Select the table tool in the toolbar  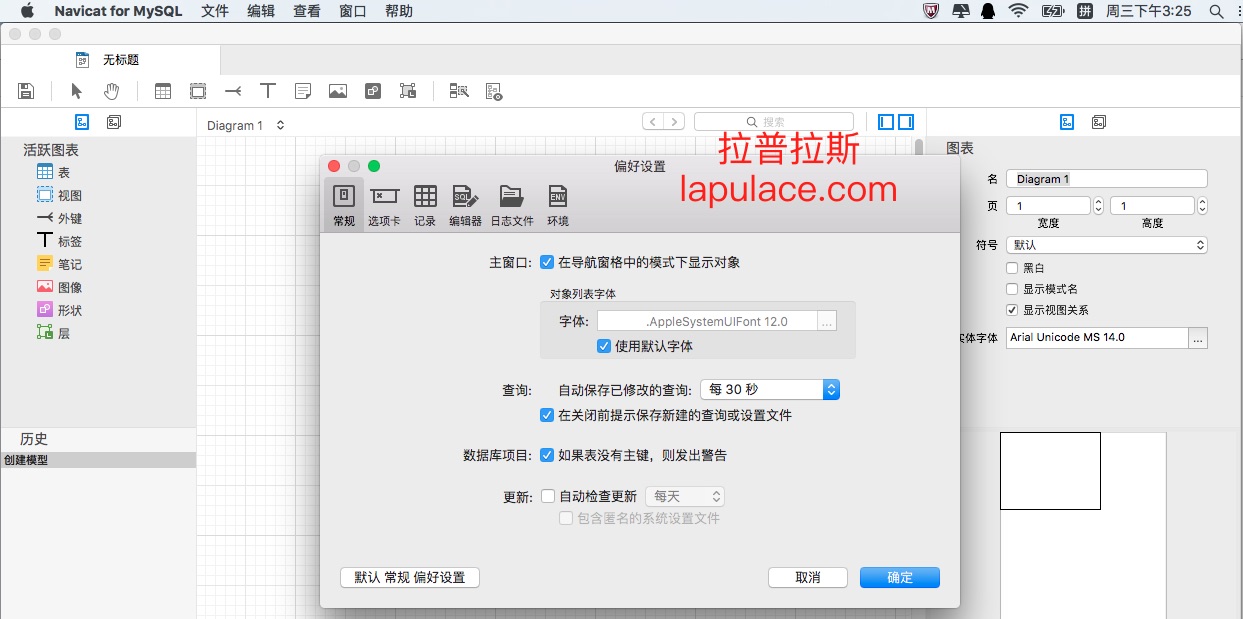[x=163, y=91]
